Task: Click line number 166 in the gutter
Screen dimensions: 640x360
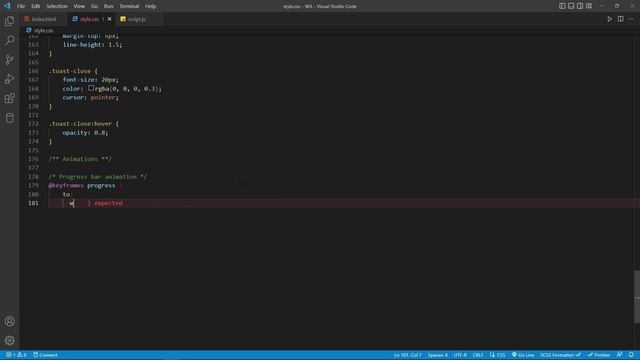Action: (33, 71)
